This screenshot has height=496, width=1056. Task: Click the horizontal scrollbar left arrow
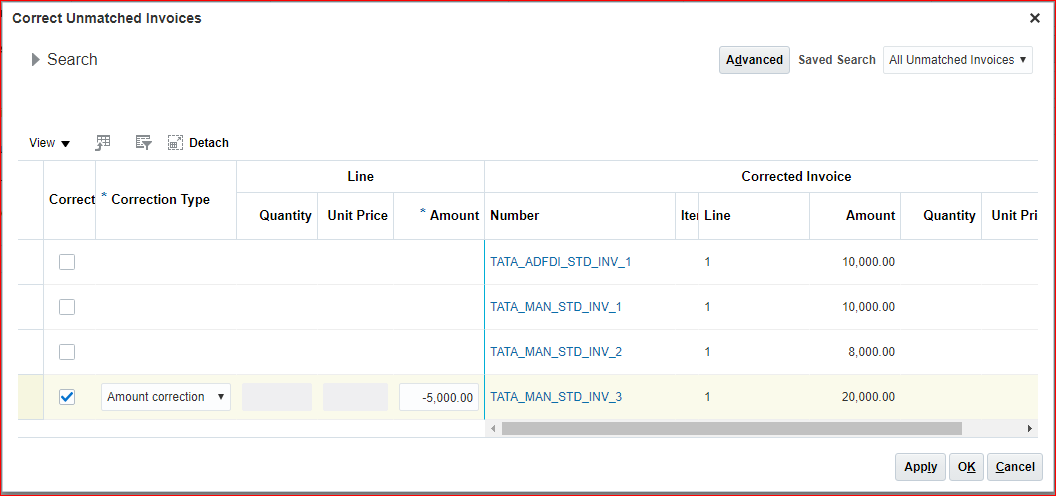pyautogui.click(x=491, y=428)
